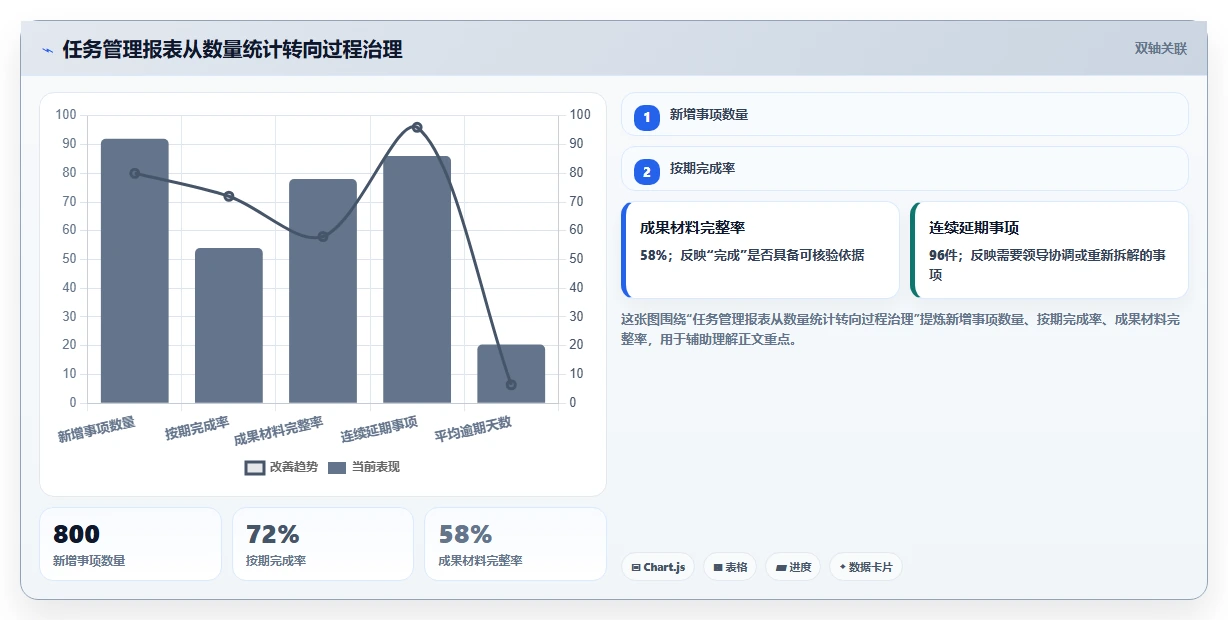The image size is (1228, 620).
Task: Click the trend line point on 按期完成率
Action: [229, 196]
